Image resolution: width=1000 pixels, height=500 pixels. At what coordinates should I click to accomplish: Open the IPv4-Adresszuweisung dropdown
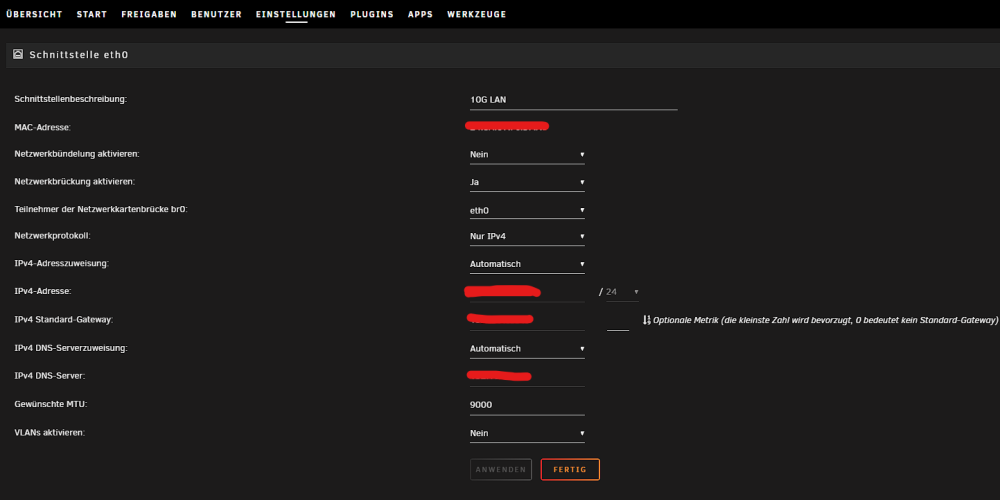(x=527, y=264)
